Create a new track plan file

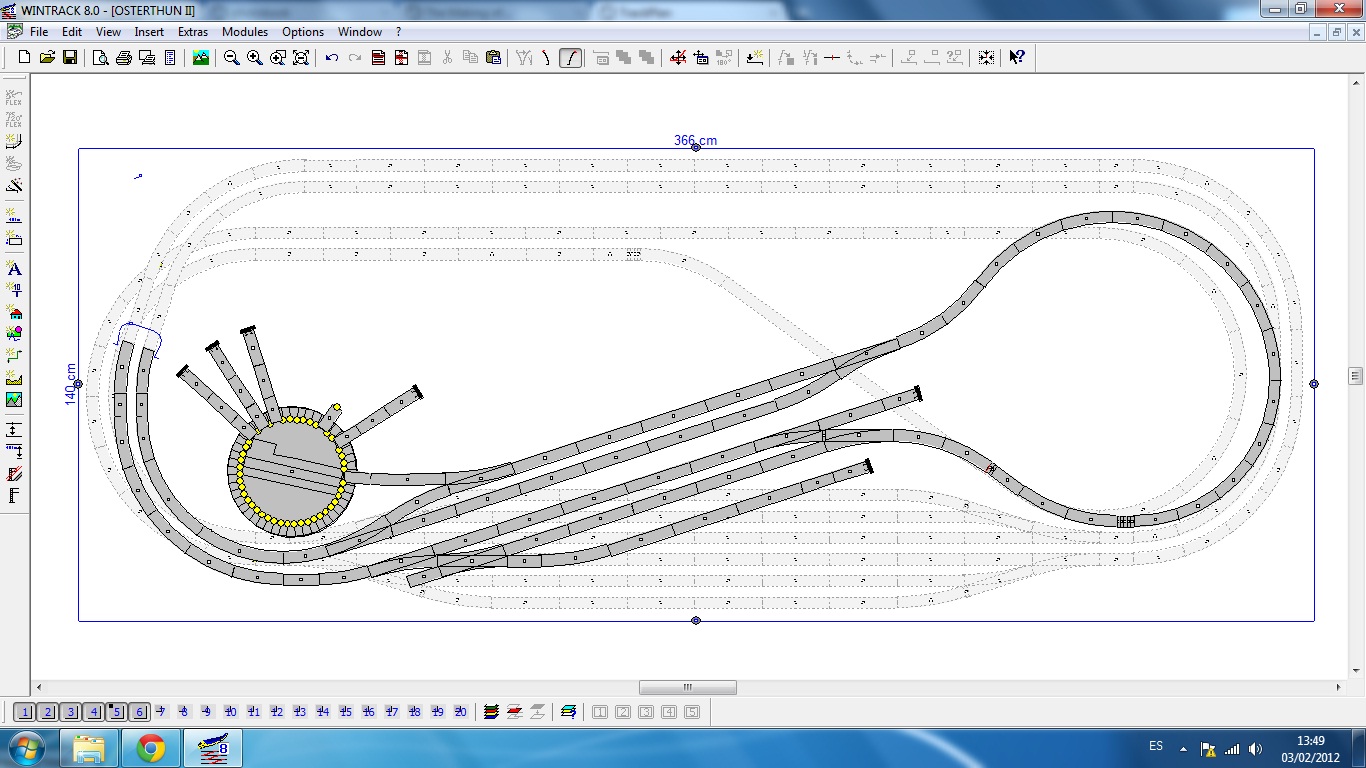(24, 58)
